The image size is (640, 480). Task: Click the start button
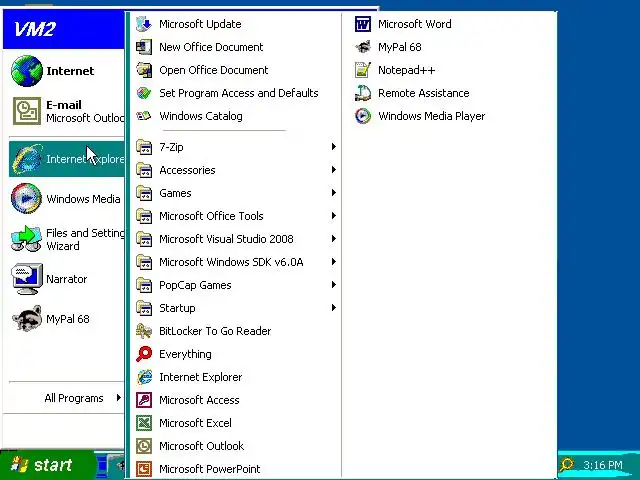[47, 464]
